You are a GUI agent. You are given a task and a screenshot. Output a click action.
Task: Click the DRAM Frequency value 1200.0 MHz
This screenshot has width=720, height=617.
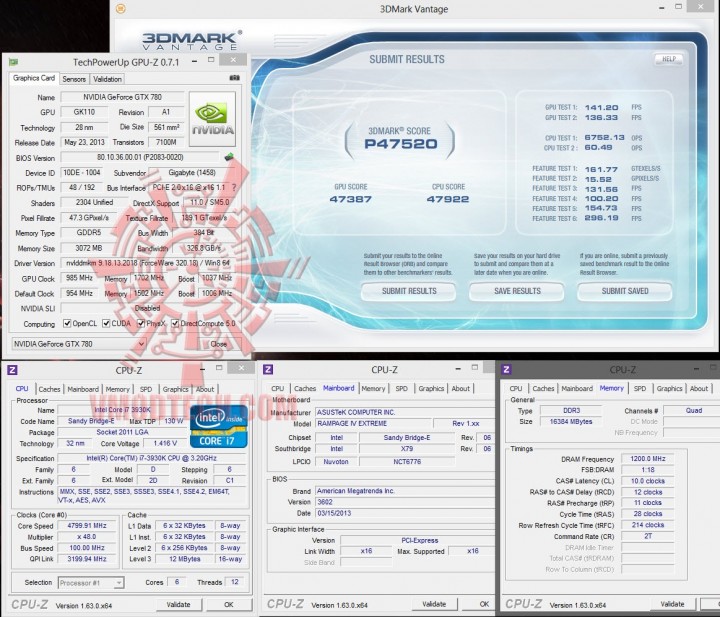pyautogui.click(x=647, y=459)
